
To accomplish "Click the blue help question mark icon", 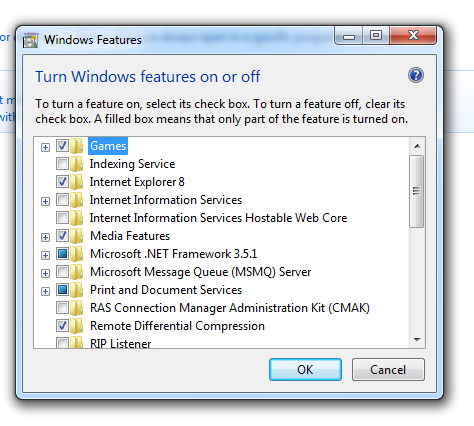I will 416,75.
